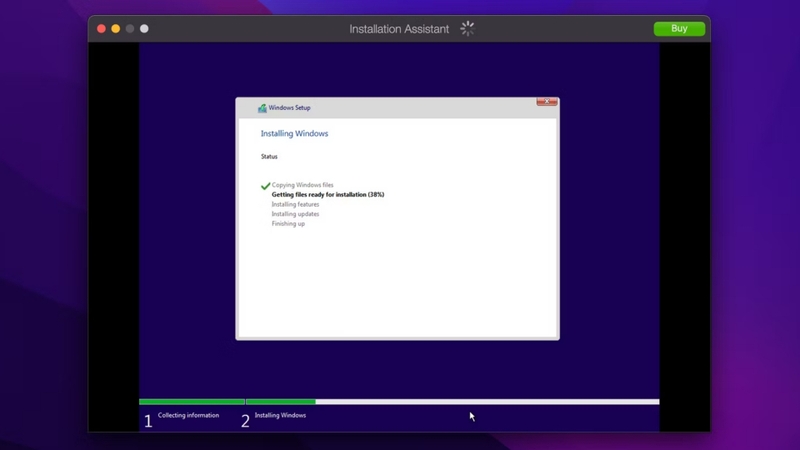800x450 pixels.
Task: Click 'Copying Windows files' status line
Action: point(303,185)
